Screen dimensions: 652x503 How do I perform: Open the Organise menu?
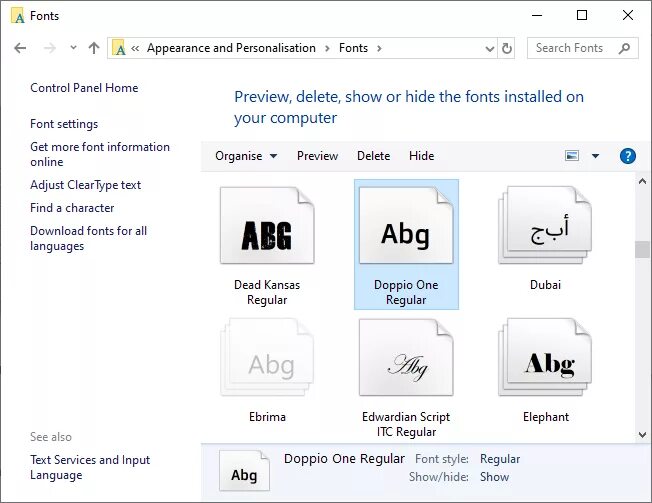click(x=246, y=156)
